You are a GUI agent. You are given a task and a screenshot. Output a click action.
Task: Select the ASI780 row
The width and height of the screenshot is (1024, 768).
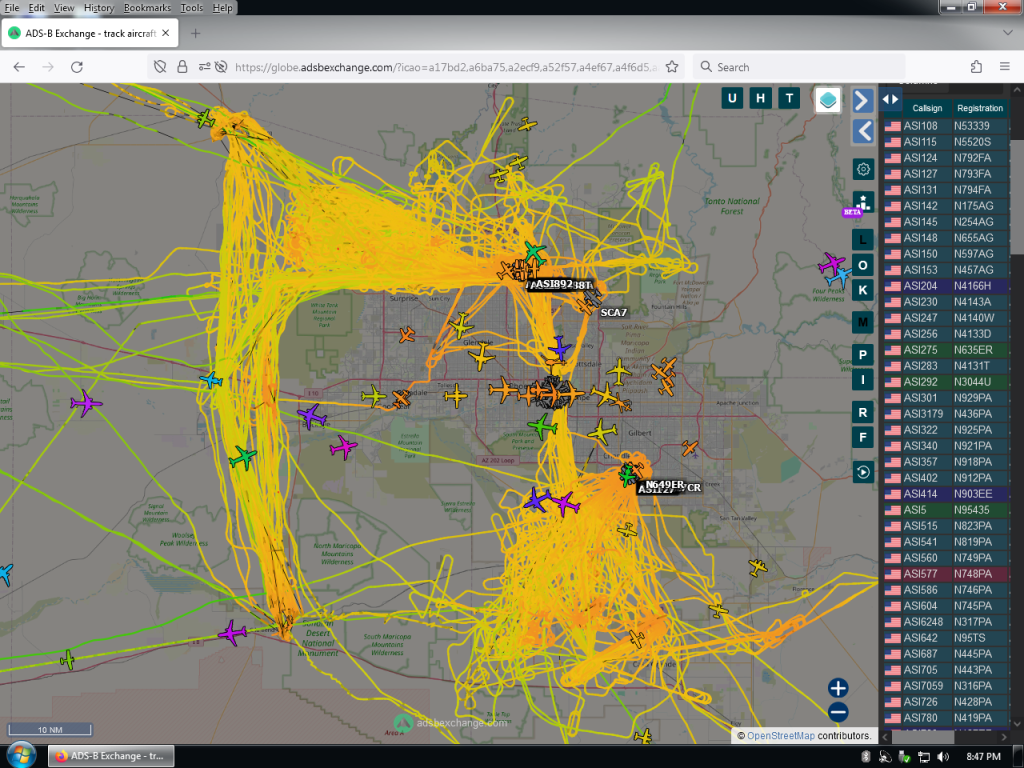point(946,718)
